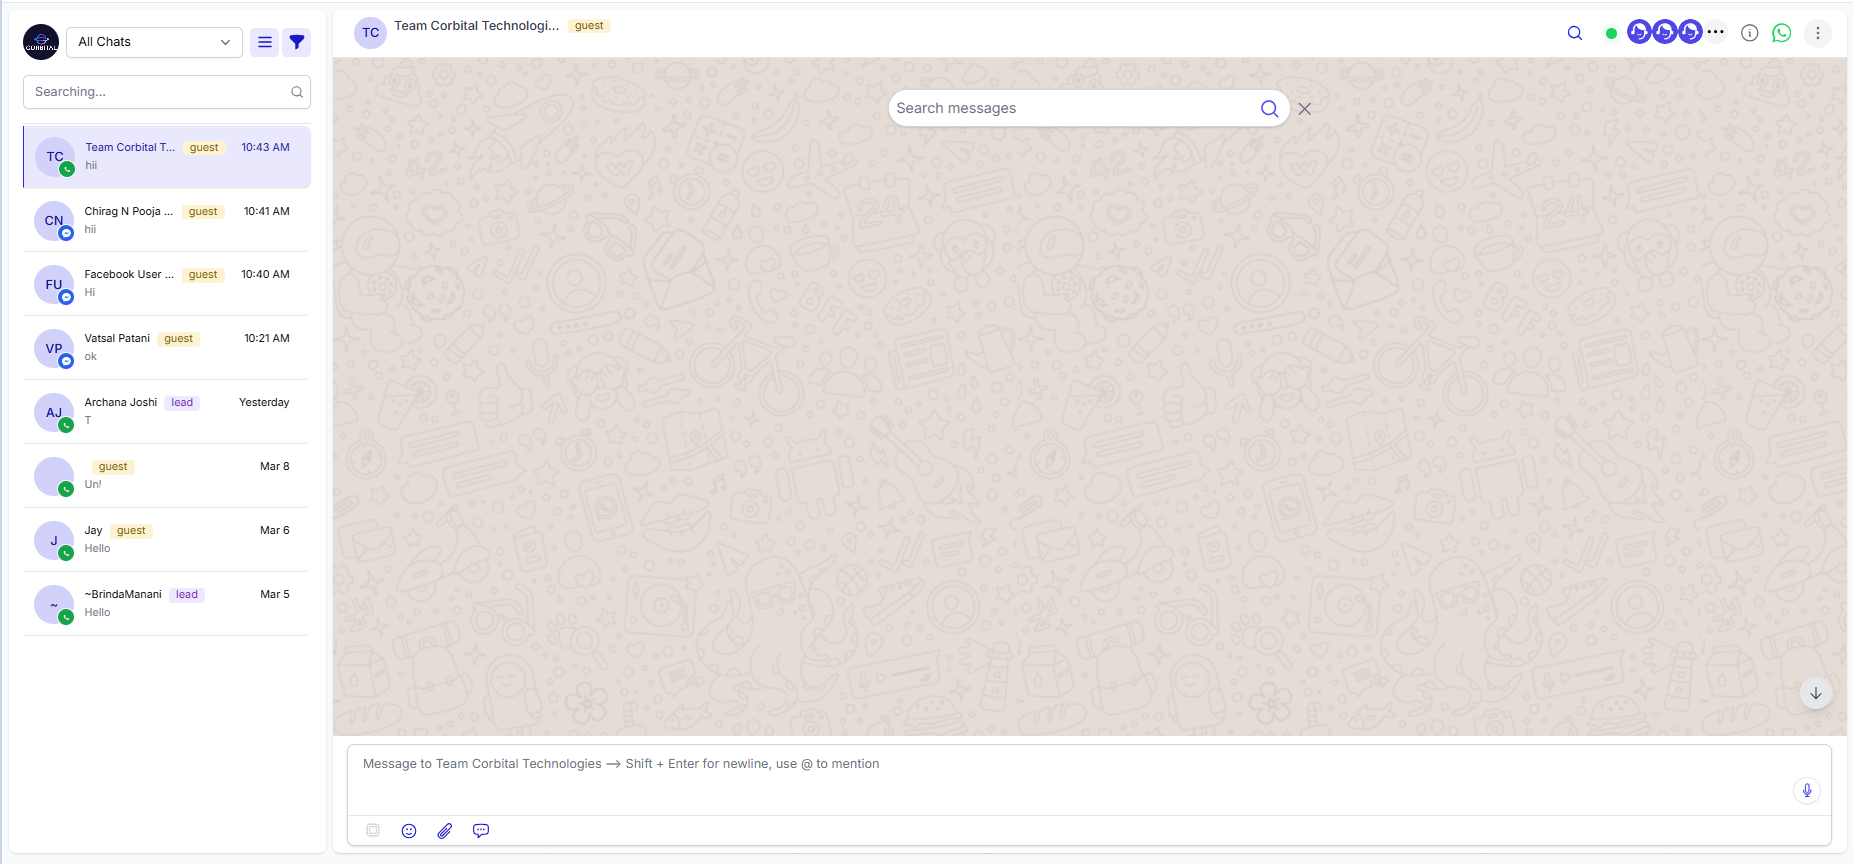Click the WhatsApp channel icon in header

coord(1782,33)
